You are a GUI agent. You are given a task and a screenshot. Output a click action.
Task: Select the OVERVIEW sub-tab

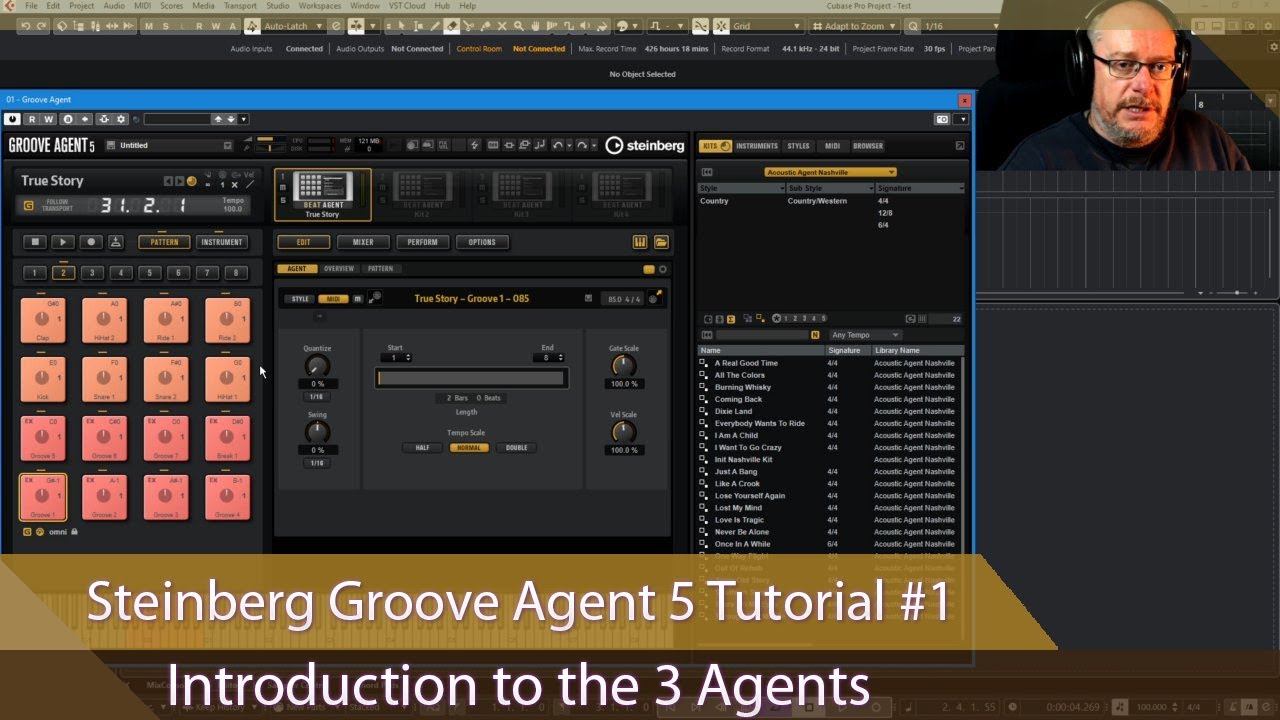[x=339, y=269]
